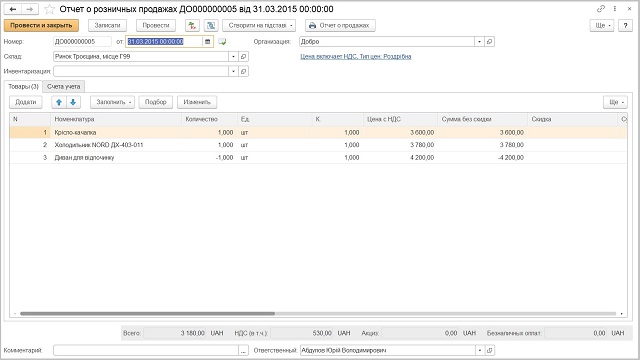
Task: Click the Дт/Кт postings icon in toolbar
Action: coord(192,25)
